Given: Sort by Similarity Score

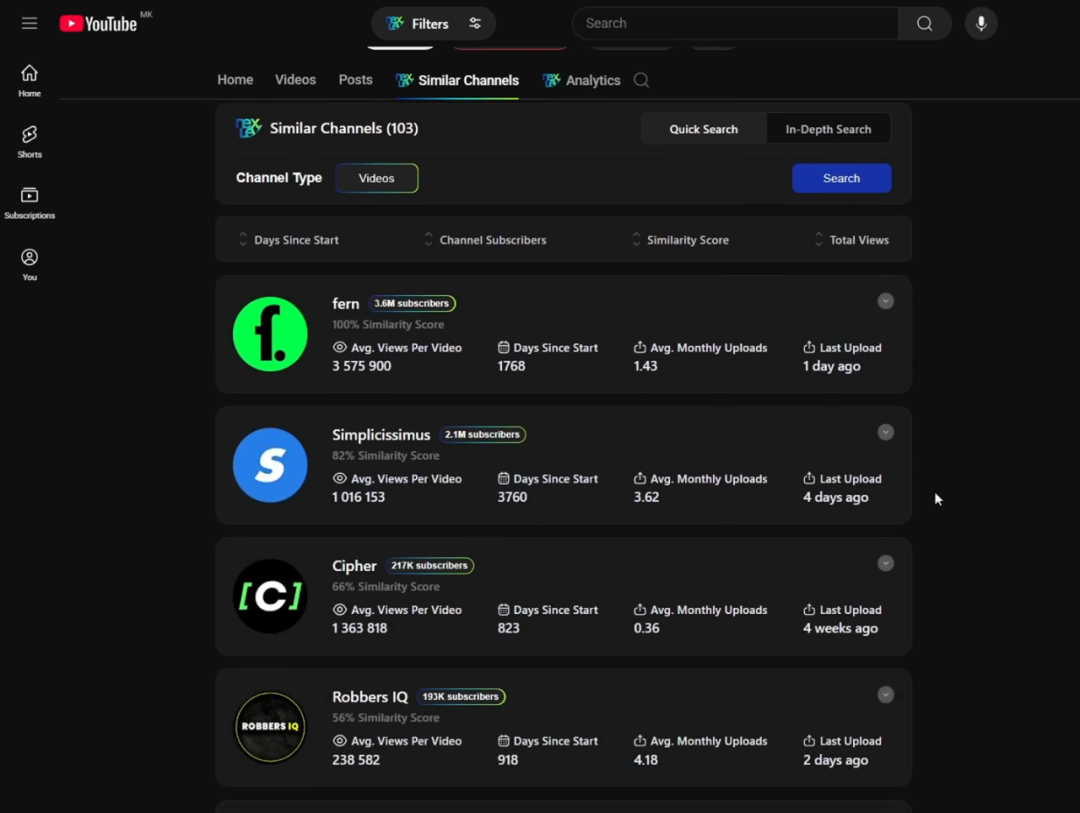Looking at the screenshot, I should coord(680,240).
